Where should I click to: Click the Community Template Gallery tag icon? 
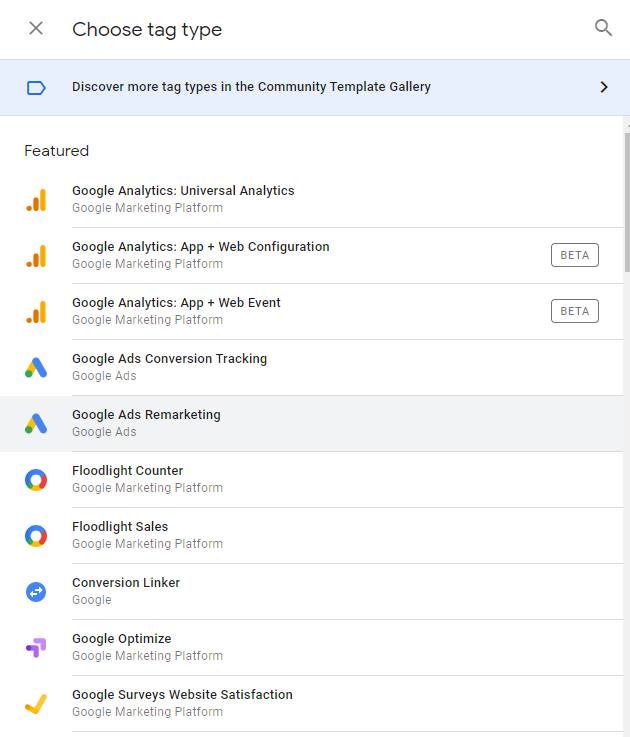pyautogui.click(x=36, y=88)
